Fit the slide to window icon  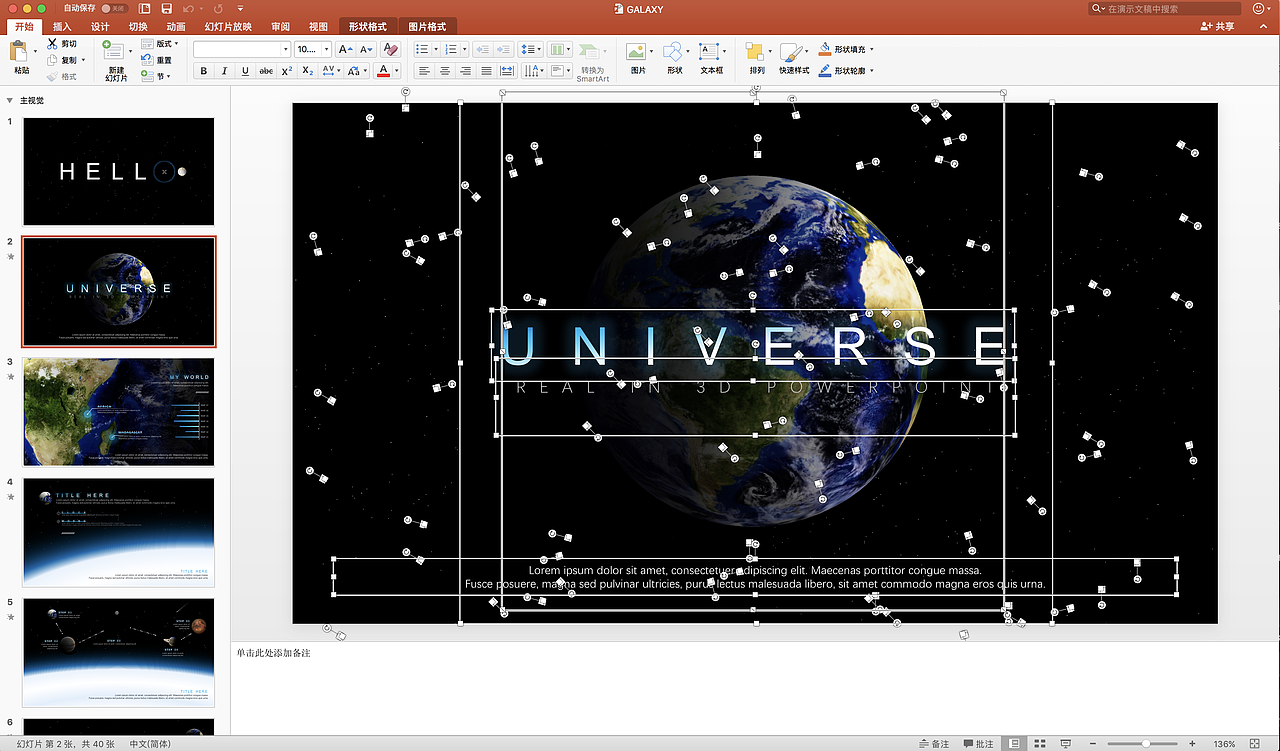(1254, 744)
